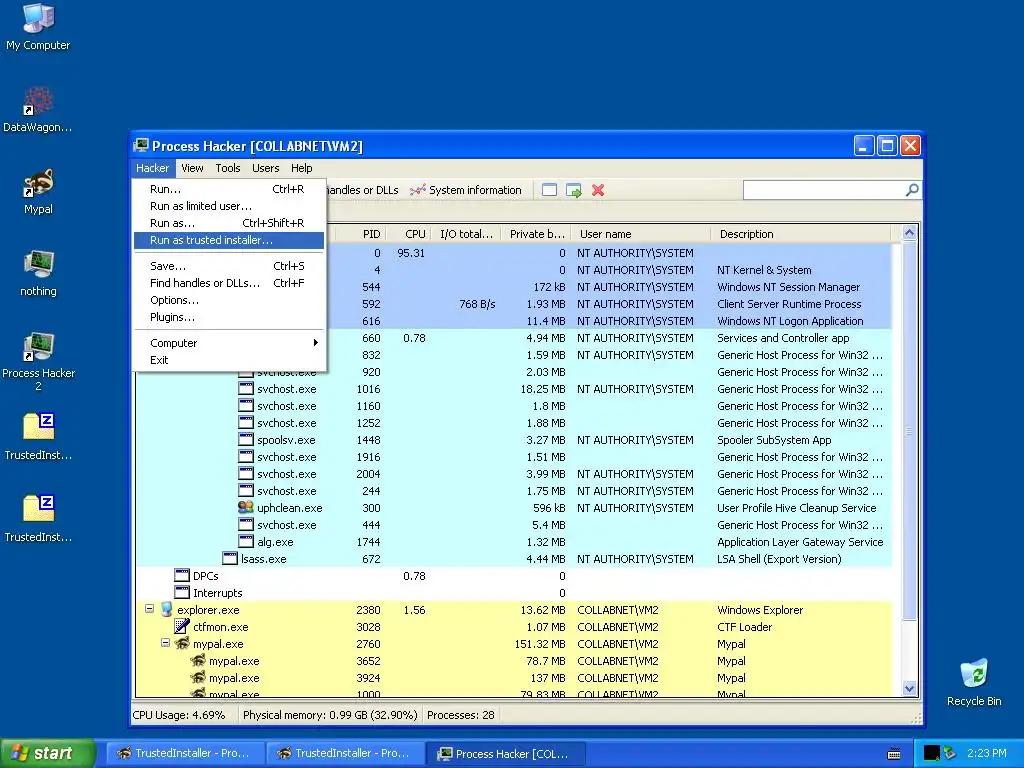Choose Find handles or DLLs... menu entry
Screen dimensions: 1024x768
[229, 283]
